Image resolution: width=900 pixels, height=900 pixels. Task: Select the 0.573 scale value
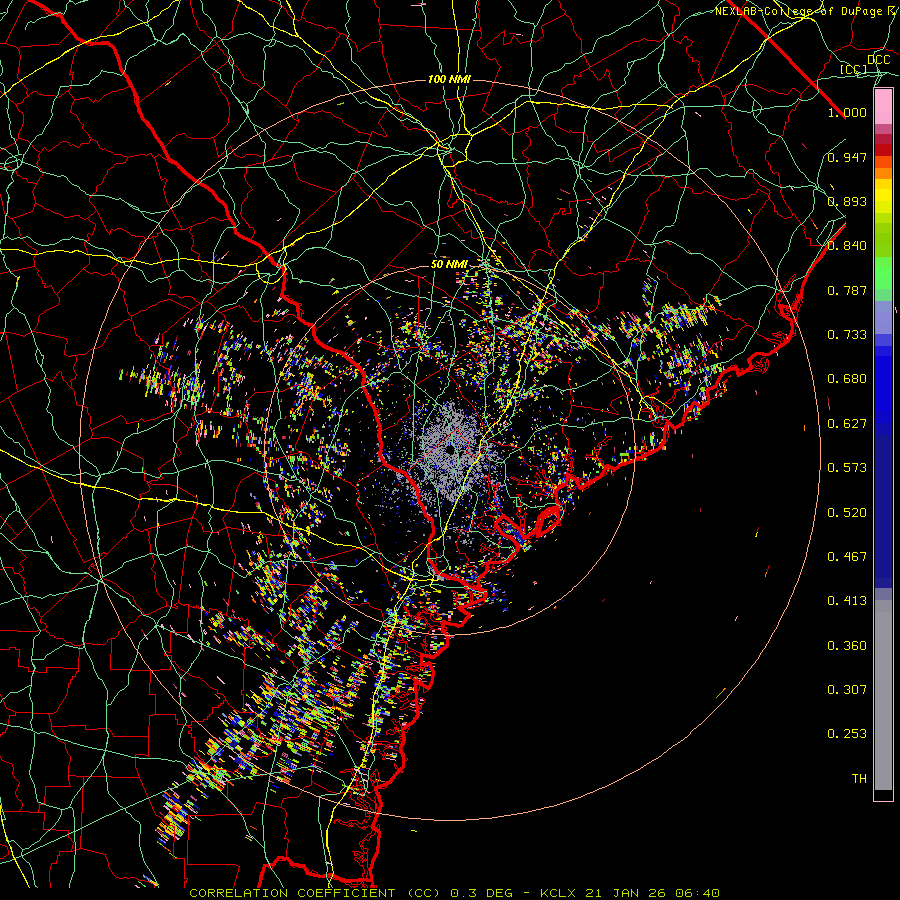[x=847, y=468]
